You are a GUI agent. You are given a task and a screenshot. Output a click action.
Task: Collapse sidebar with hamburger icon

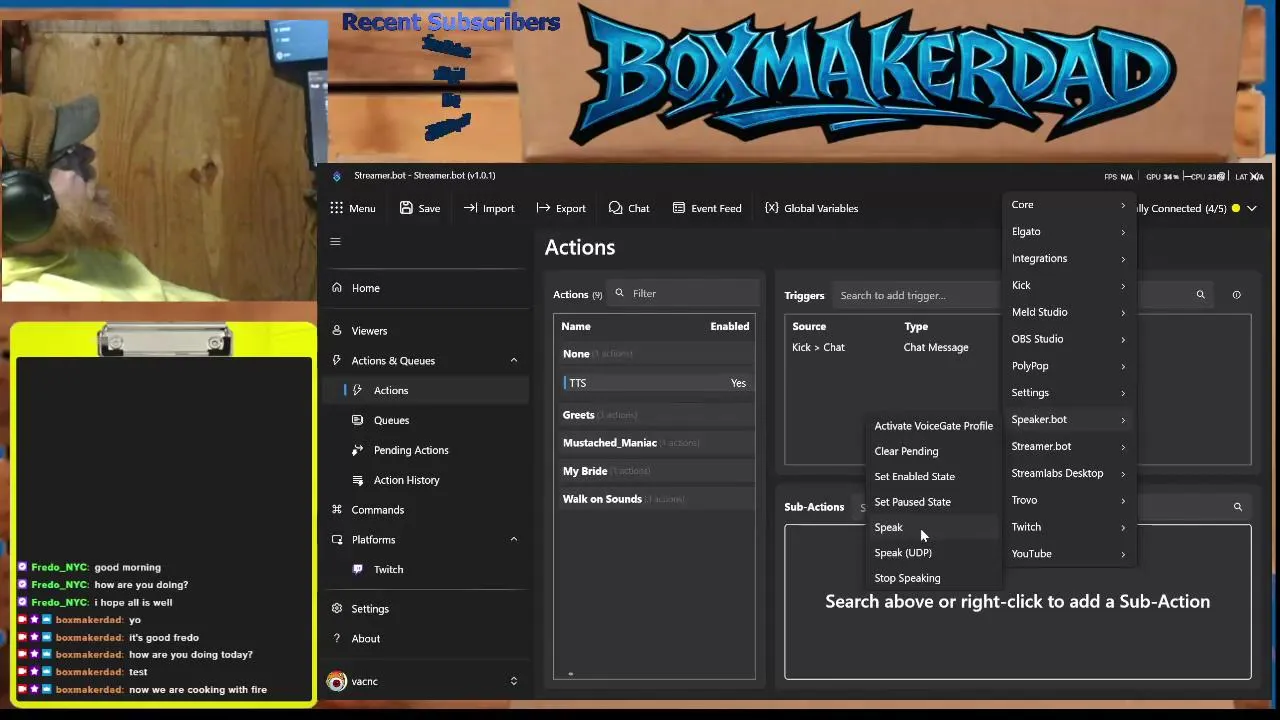tap(336, 241)
